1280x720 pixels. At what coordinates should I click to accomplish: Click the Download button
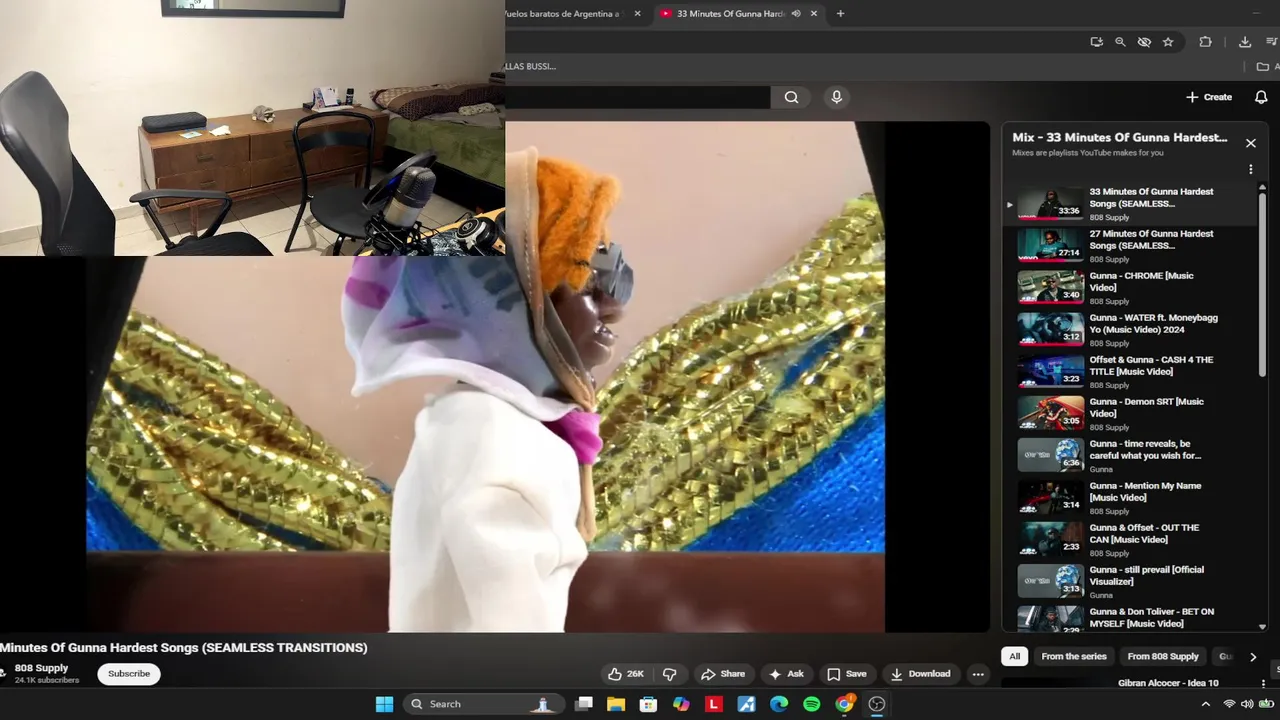920,674
